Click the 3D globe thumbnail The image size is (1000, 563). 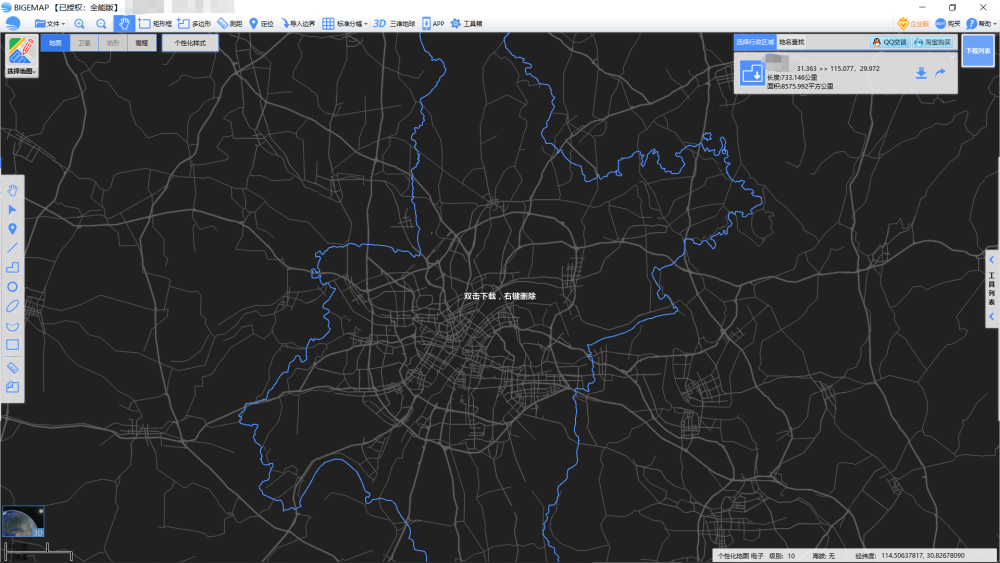tap(23, 522)
